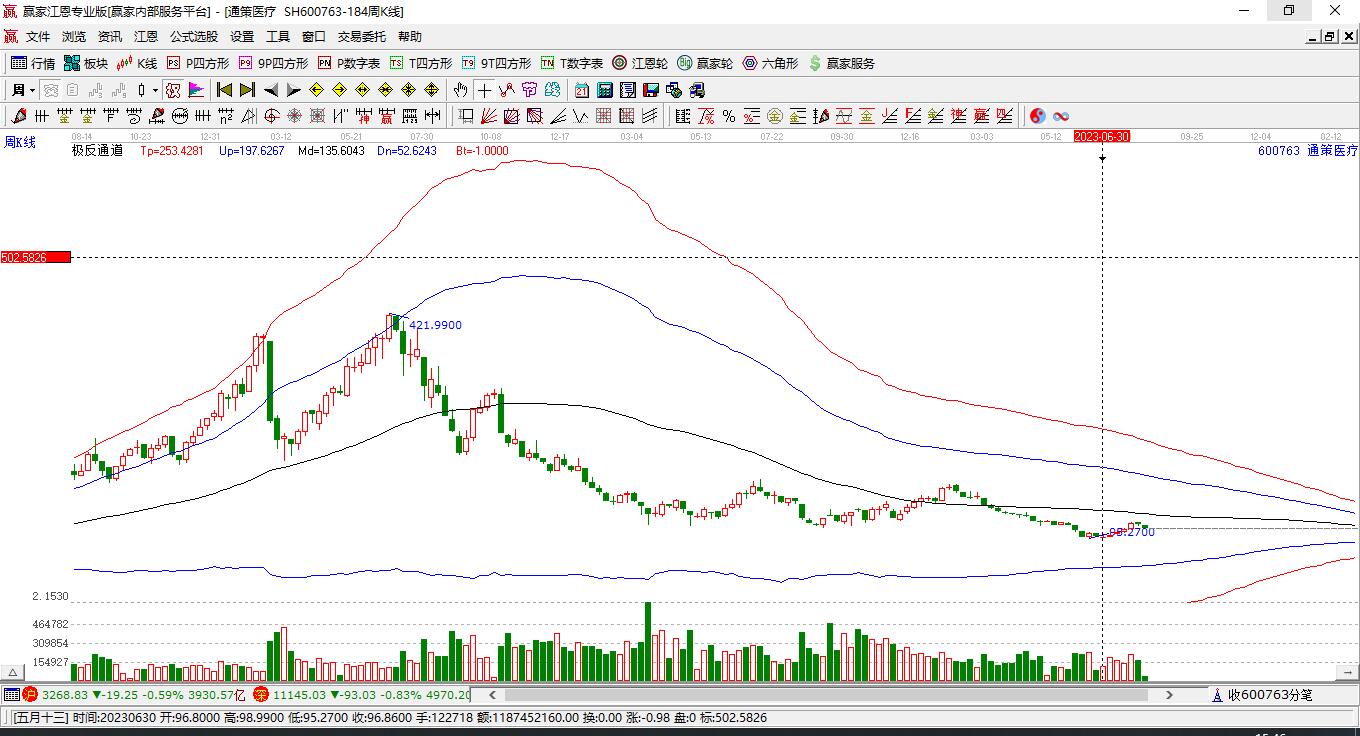Step chart right with black right arrow
This screenshot has width=1360, height=736.
[x=293, y=90]
